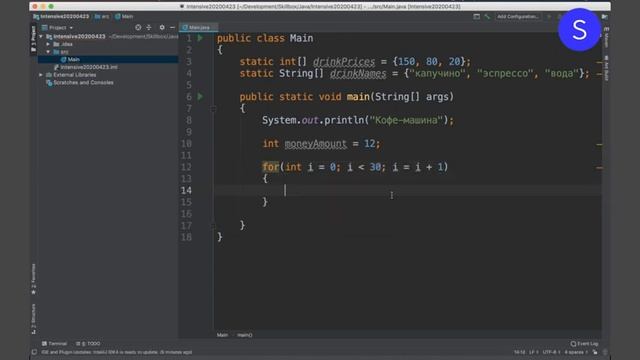
Task: Click UTF-8 encoding in status bar
Action: click(551, 352)
